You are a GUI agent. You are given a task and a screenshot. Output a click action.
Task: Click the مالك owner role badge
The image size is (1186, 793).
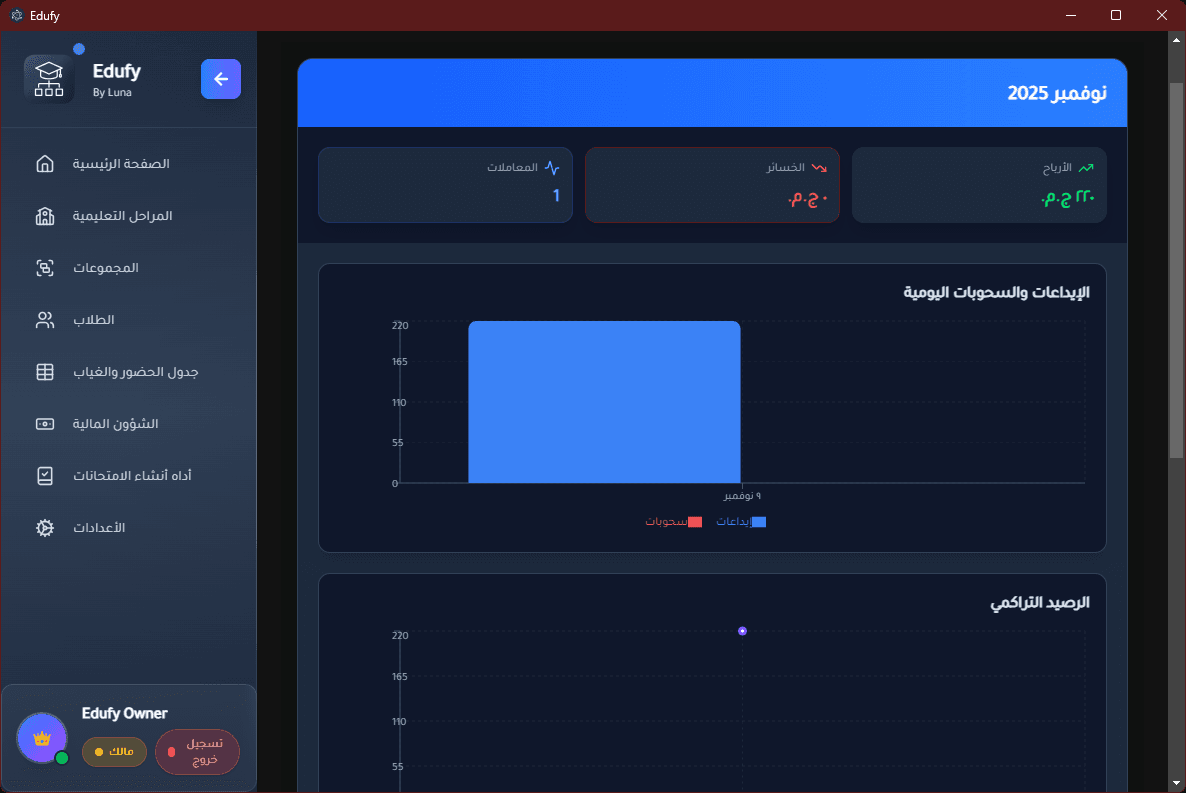114,751
